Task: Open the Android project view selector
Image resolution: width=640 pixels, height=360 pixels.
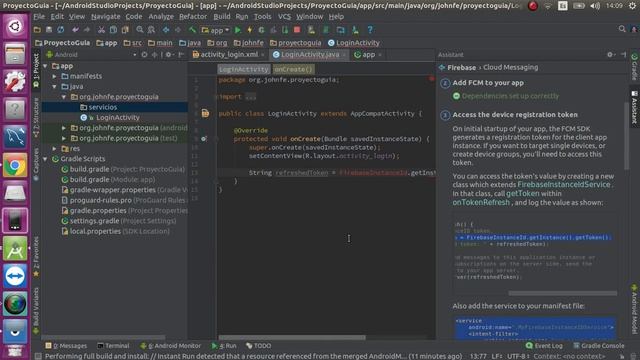Action: (91, 55)
